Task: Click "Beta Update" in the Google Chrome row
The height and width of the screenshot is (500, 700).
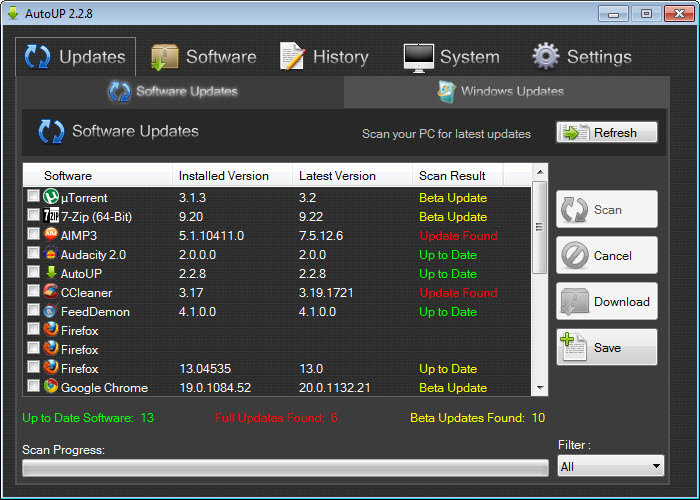Action: [x=453, y=388]
